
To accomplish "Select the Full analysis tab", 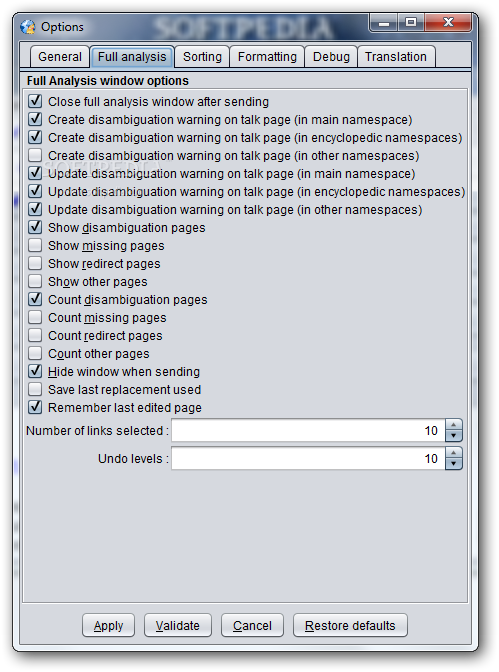I will click(132, 57).
